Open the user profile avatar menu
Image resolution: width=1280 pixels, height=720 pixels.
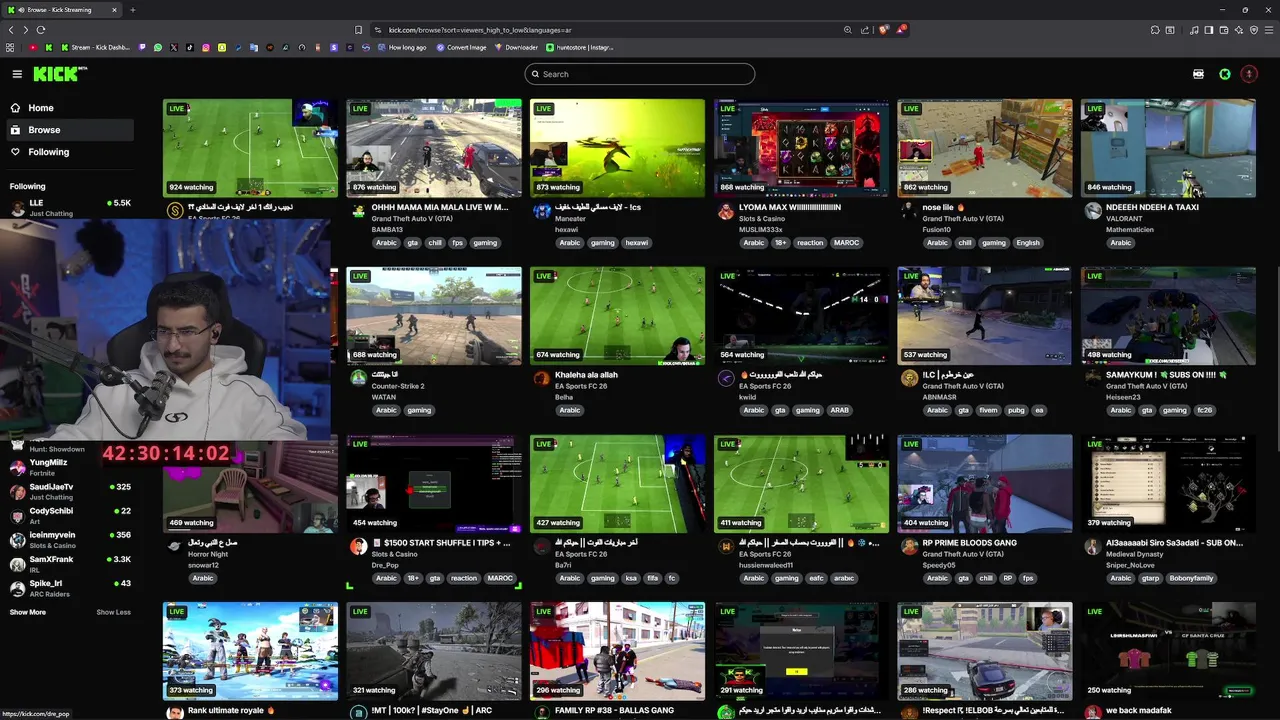(x=1249, y=74)
